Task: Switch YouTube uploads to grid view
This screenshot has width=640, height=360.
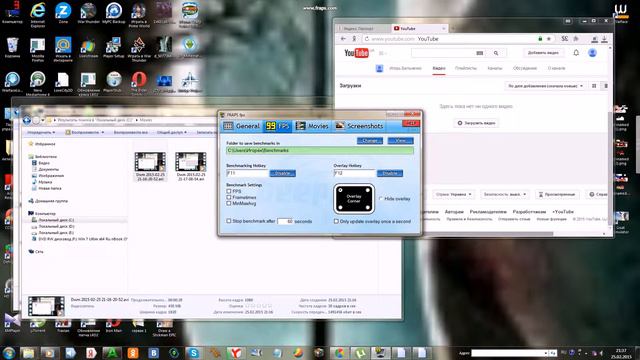Action: [594, 86]
